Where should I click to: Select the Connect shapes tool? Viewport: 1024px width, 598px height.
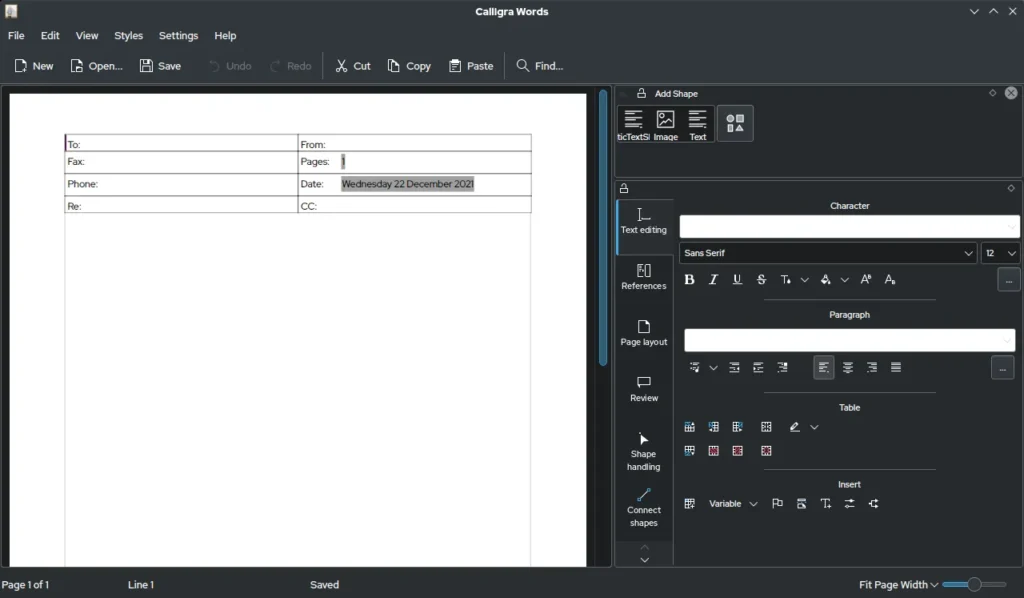pos(644,508)
